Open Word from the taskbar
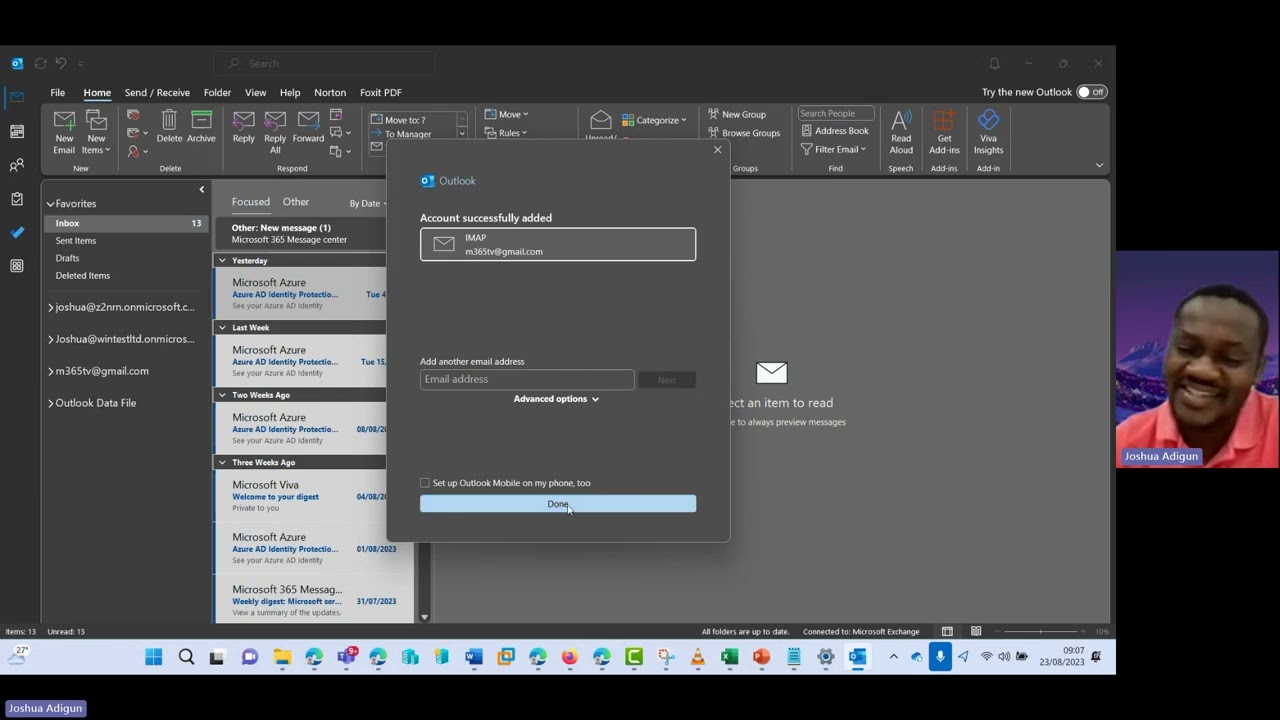The image size is (1280, 720). tap(473, 657)
